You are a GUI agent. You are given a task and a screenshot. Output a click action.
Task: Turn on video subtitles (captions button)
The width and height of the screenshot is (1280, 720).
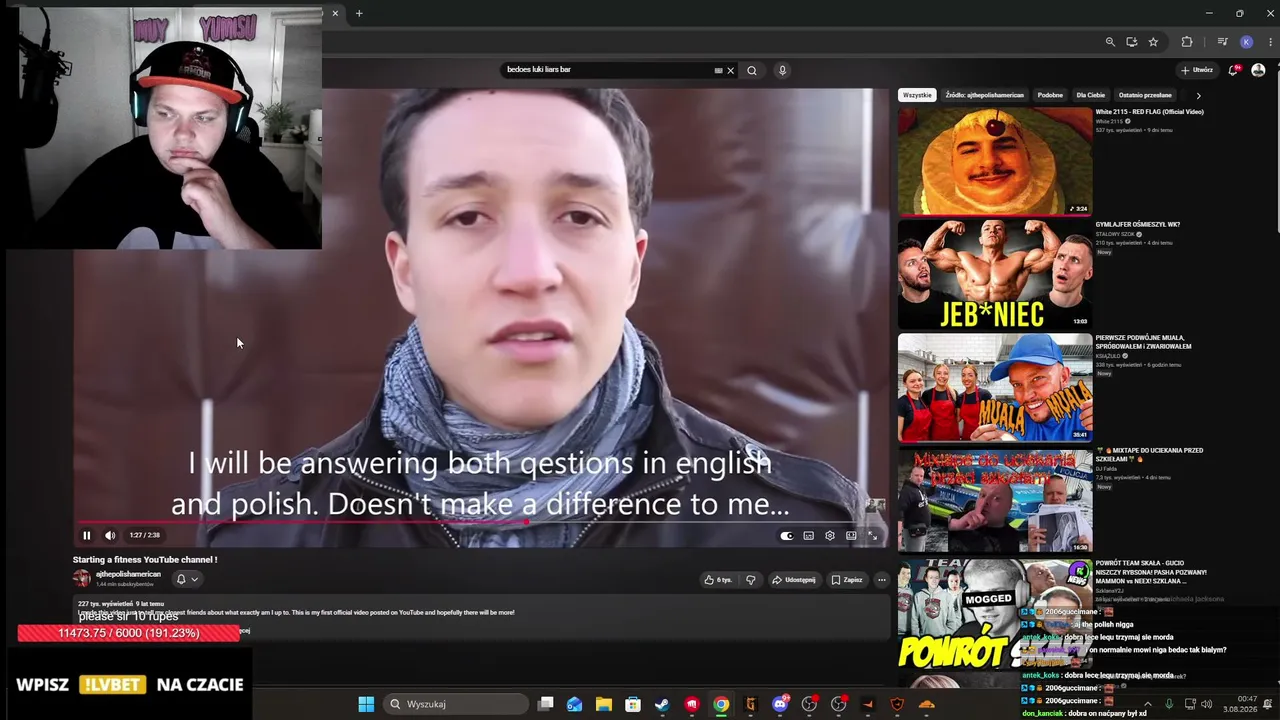click(x=809, y=536)
